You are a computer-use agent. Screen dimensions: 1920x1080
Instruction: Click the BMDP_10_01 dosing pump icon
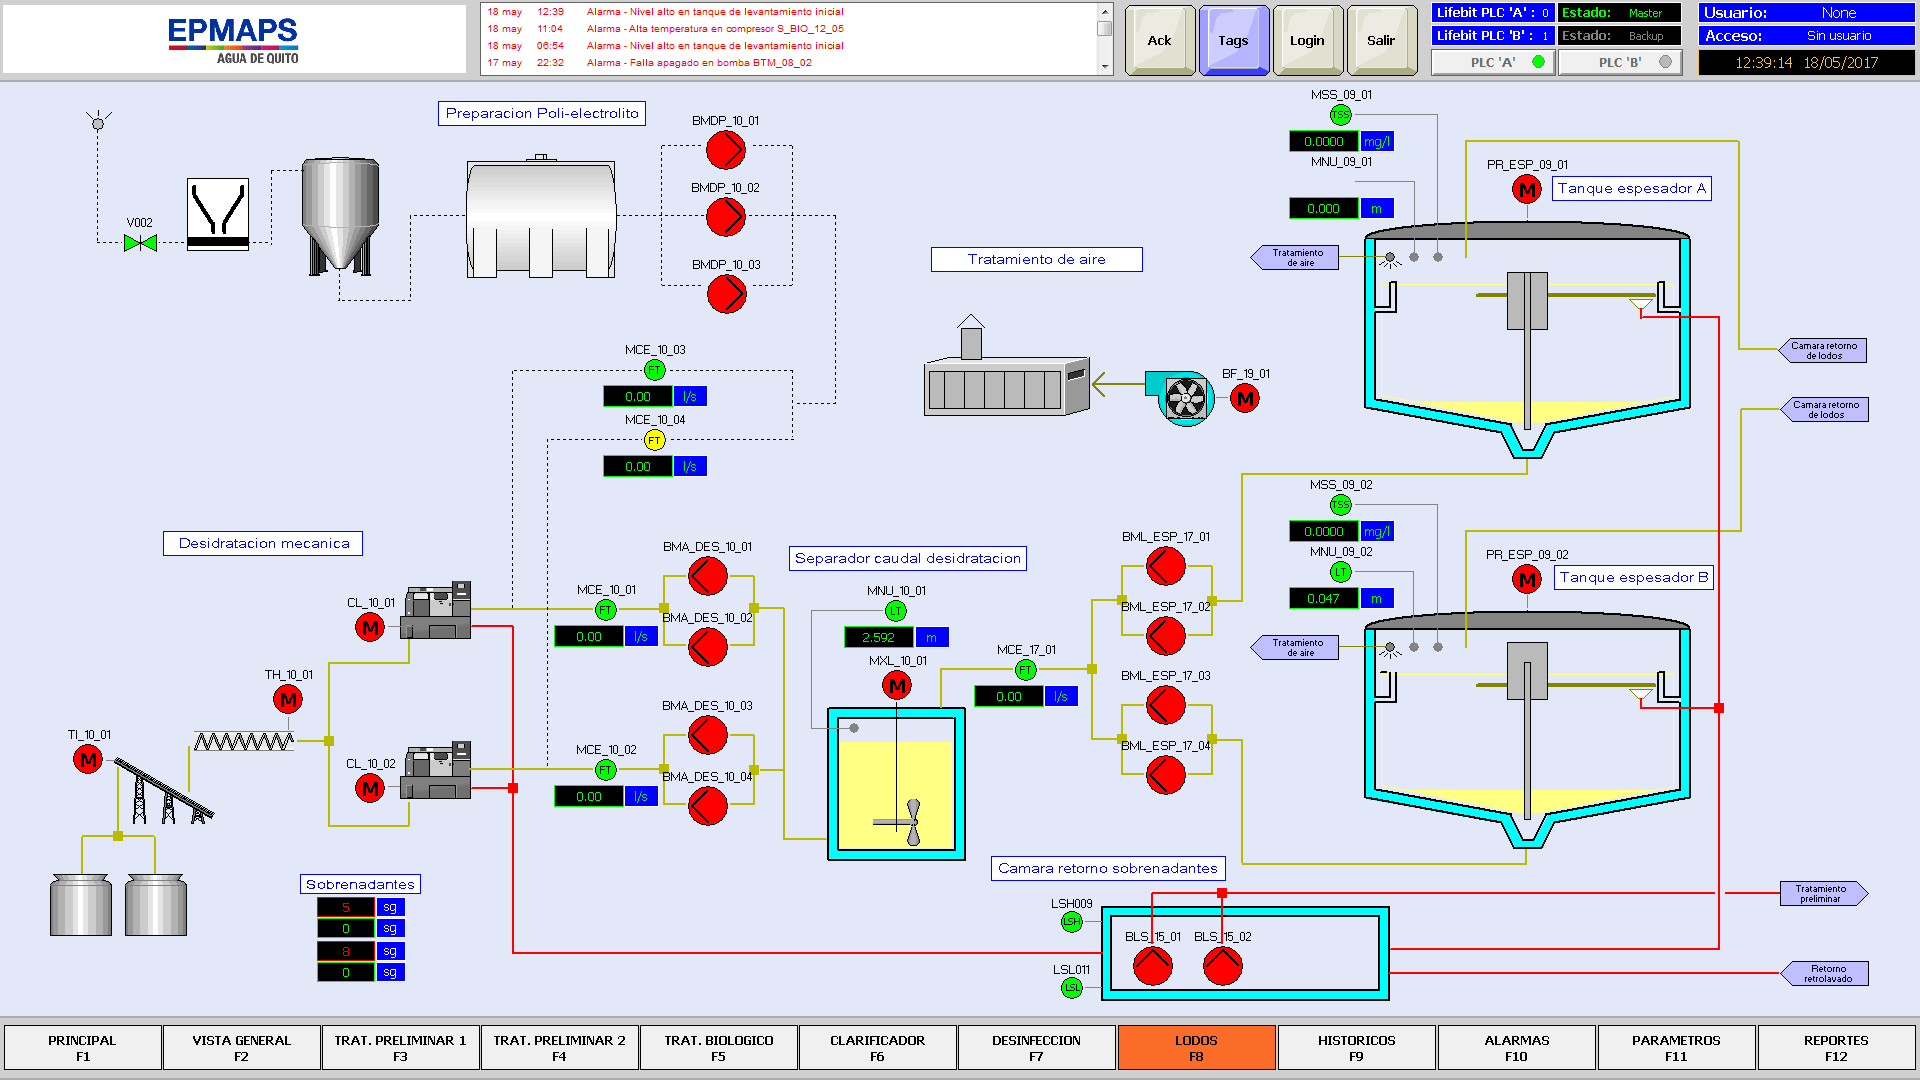coord(726,150)
